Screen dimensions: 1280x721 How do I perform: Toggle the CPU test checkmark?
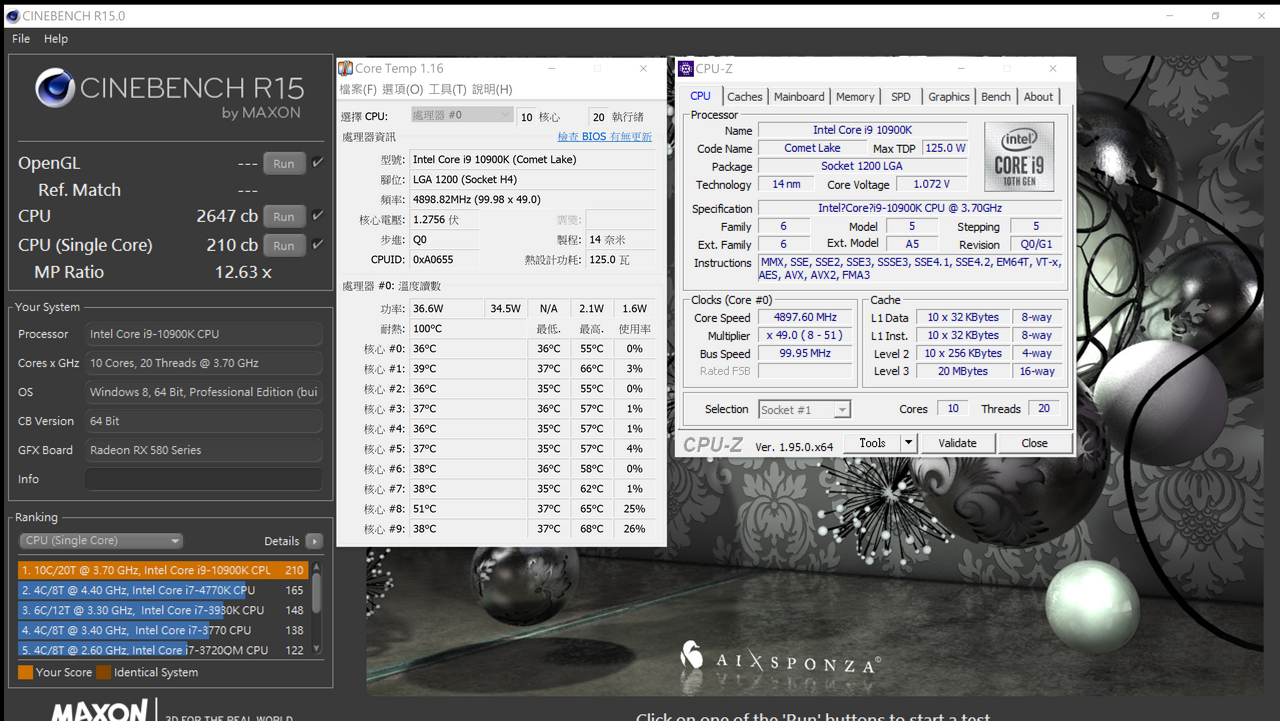318,216
